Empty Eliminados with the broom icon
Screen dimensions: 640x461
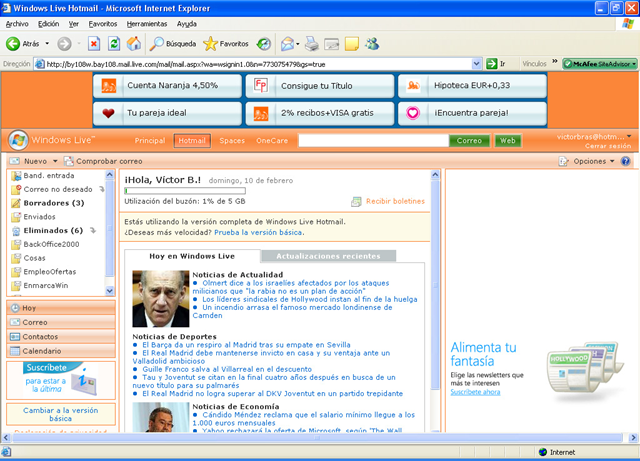[93, 230]
